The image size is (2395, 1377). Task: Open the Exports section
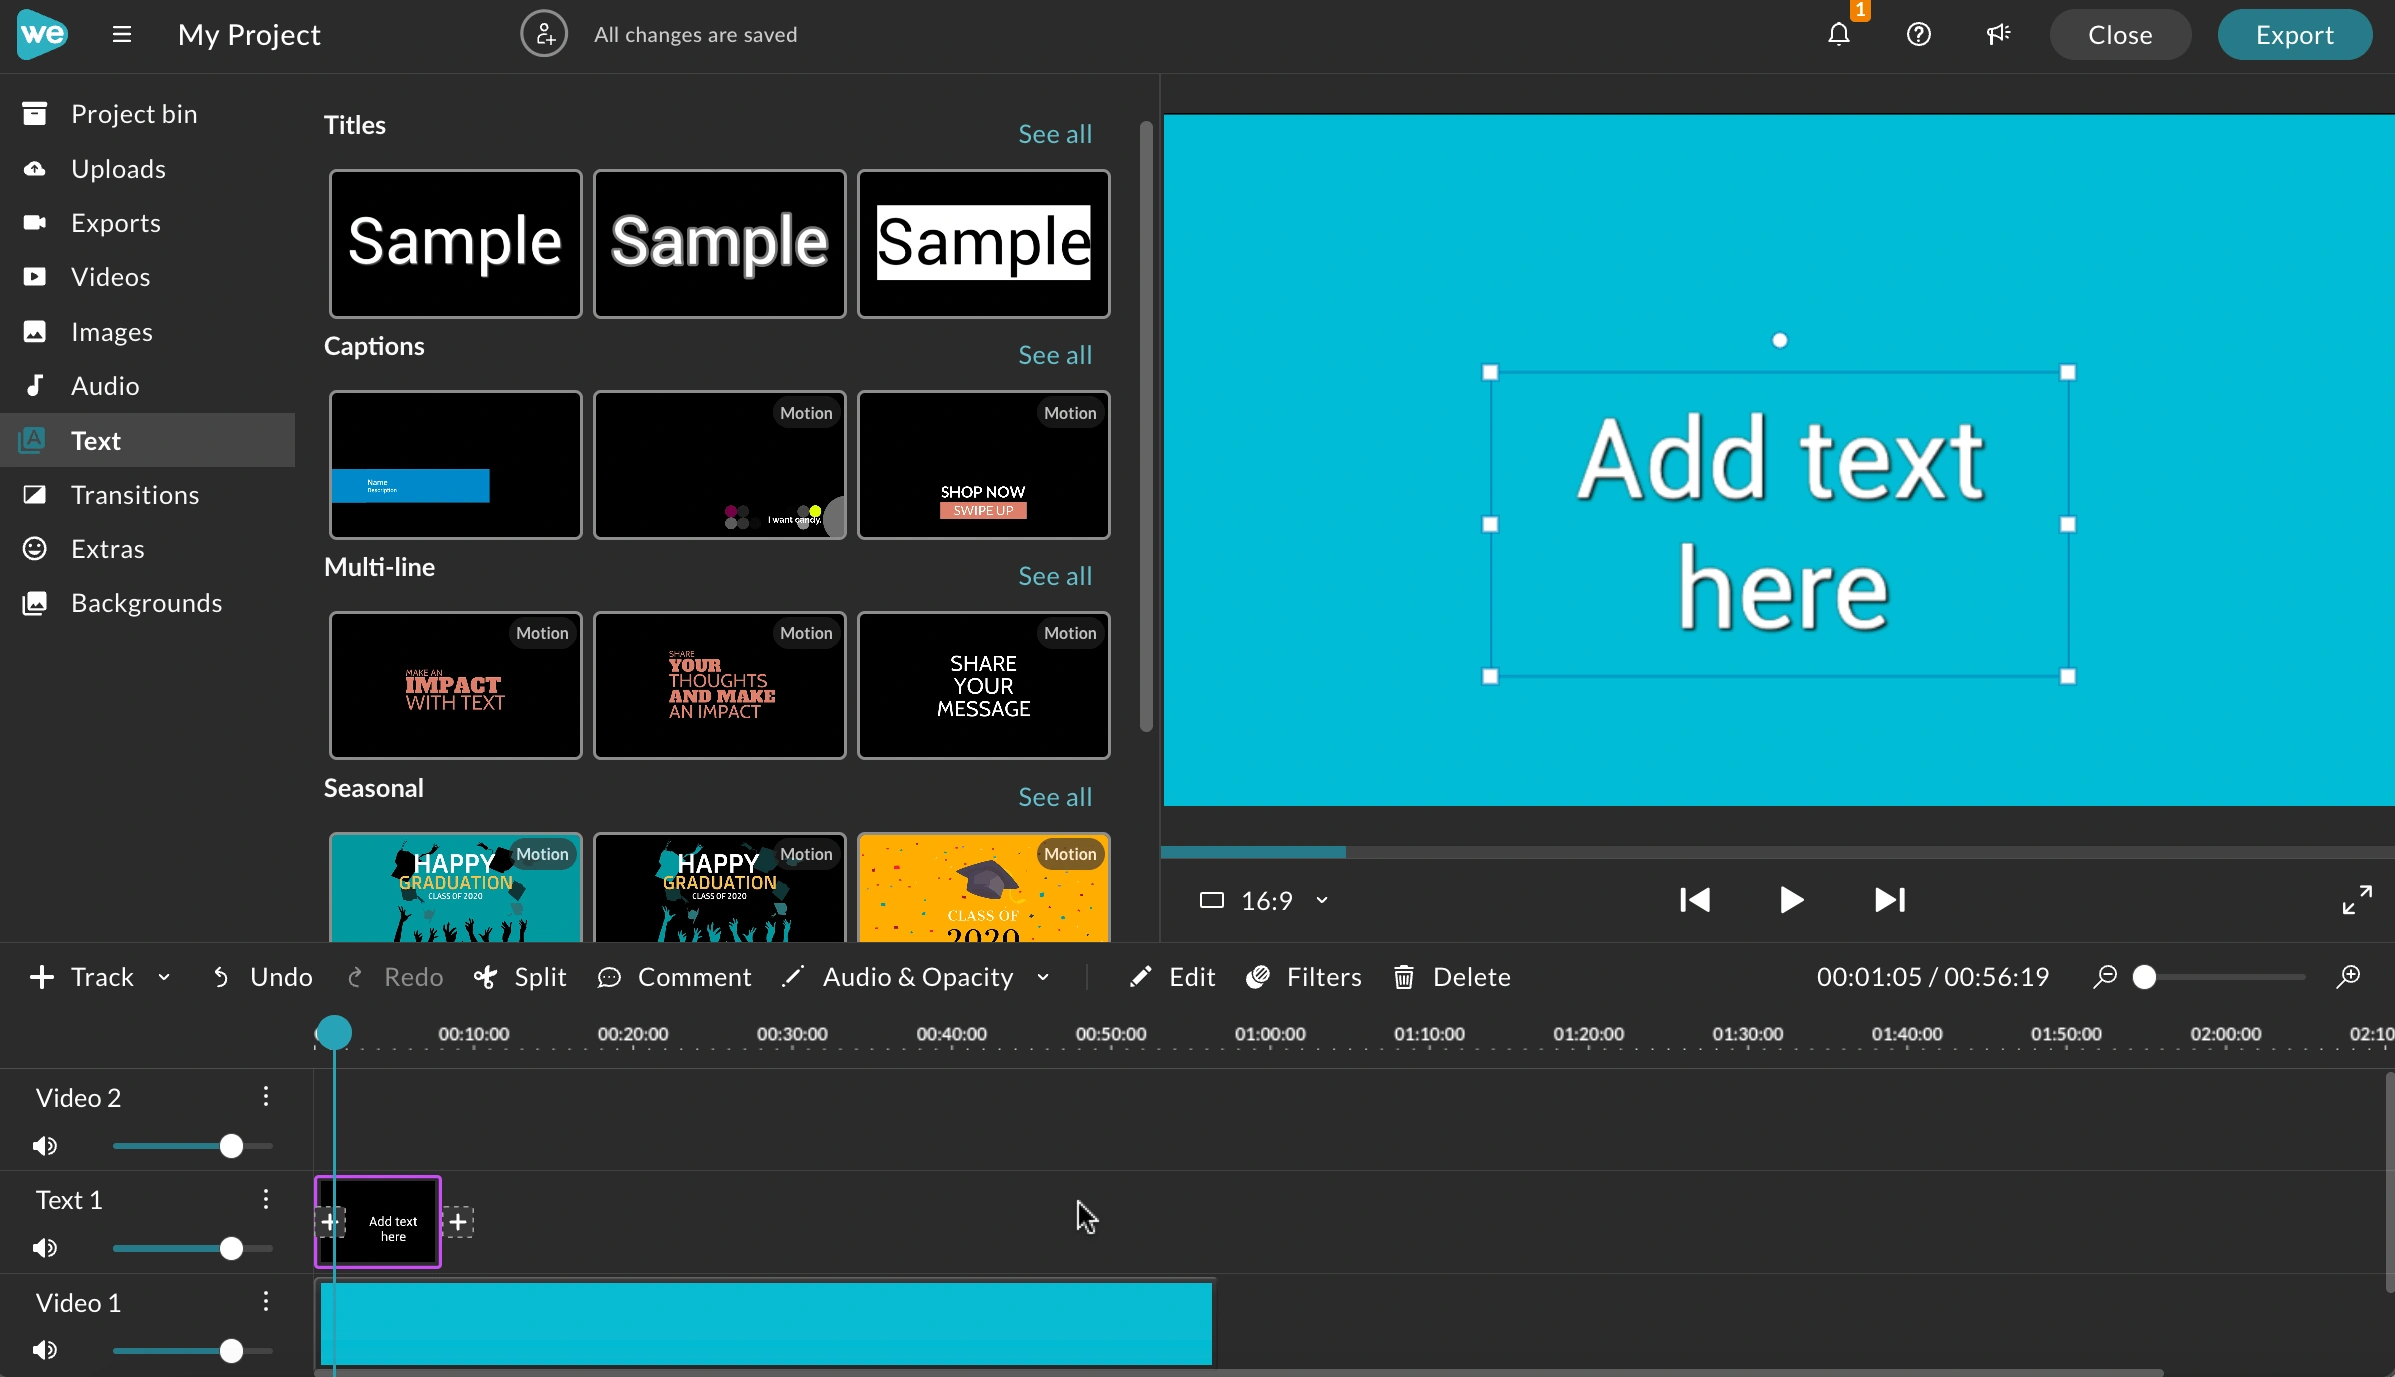[148, 223]
